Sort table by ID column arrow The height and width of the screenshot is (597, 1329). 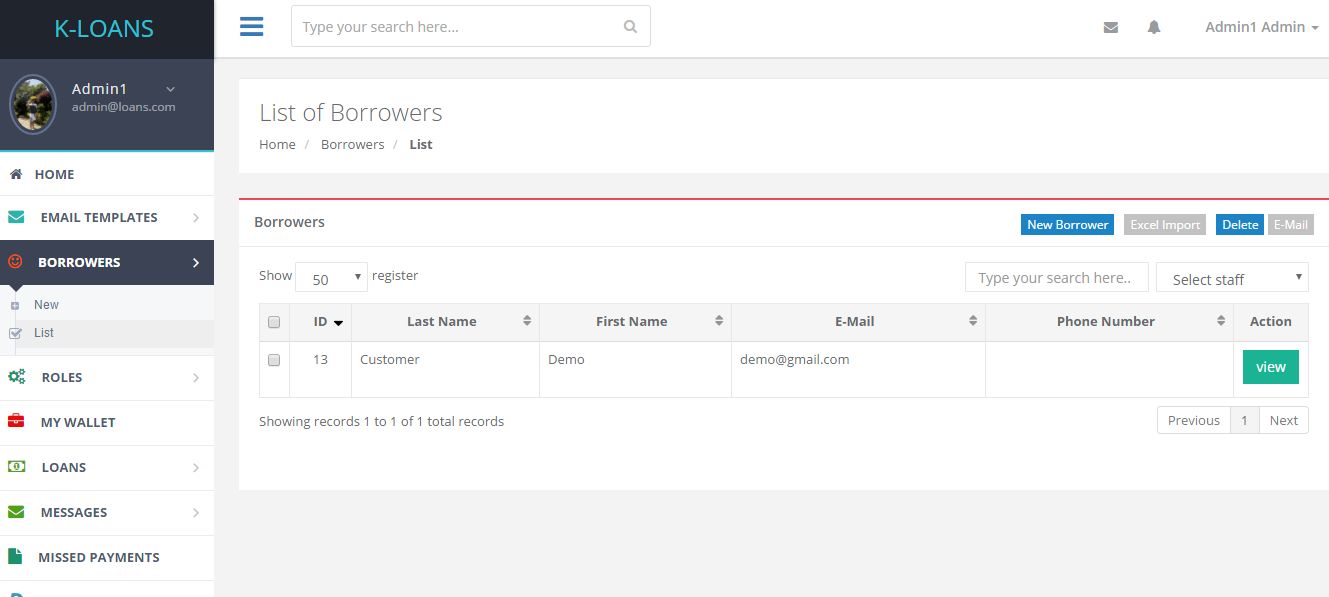(x=338, y=323)
